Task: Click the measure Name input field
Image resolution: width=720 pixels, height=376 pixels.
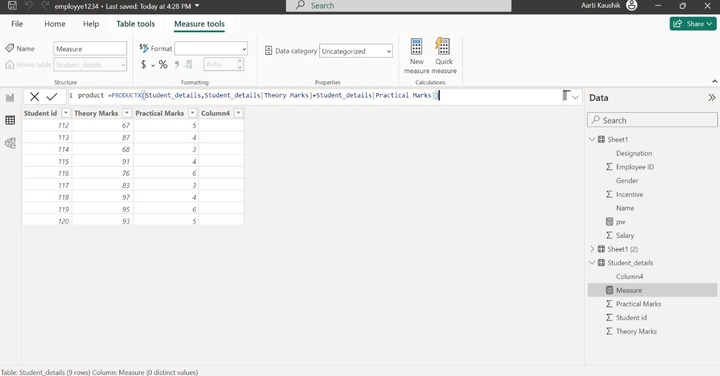Action: (90, 49)
